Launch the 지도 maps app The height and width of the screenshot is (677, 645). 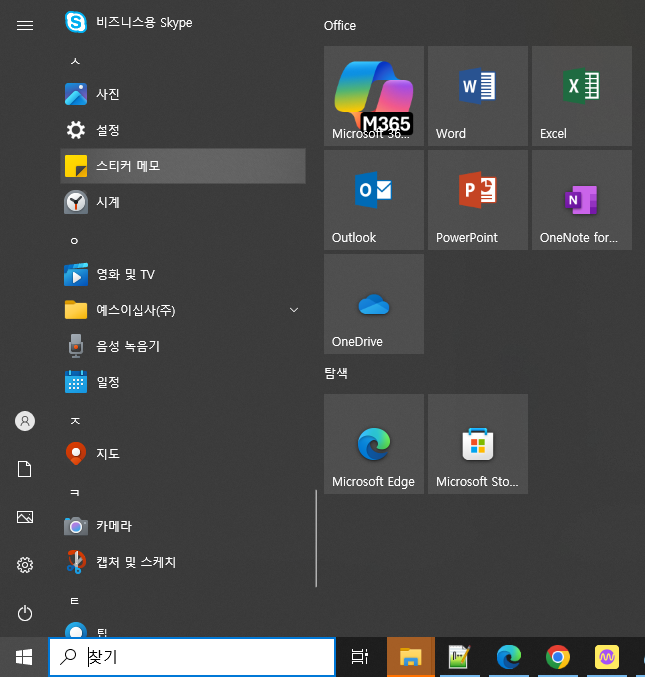pyautogui.click(x=183, y=454)
